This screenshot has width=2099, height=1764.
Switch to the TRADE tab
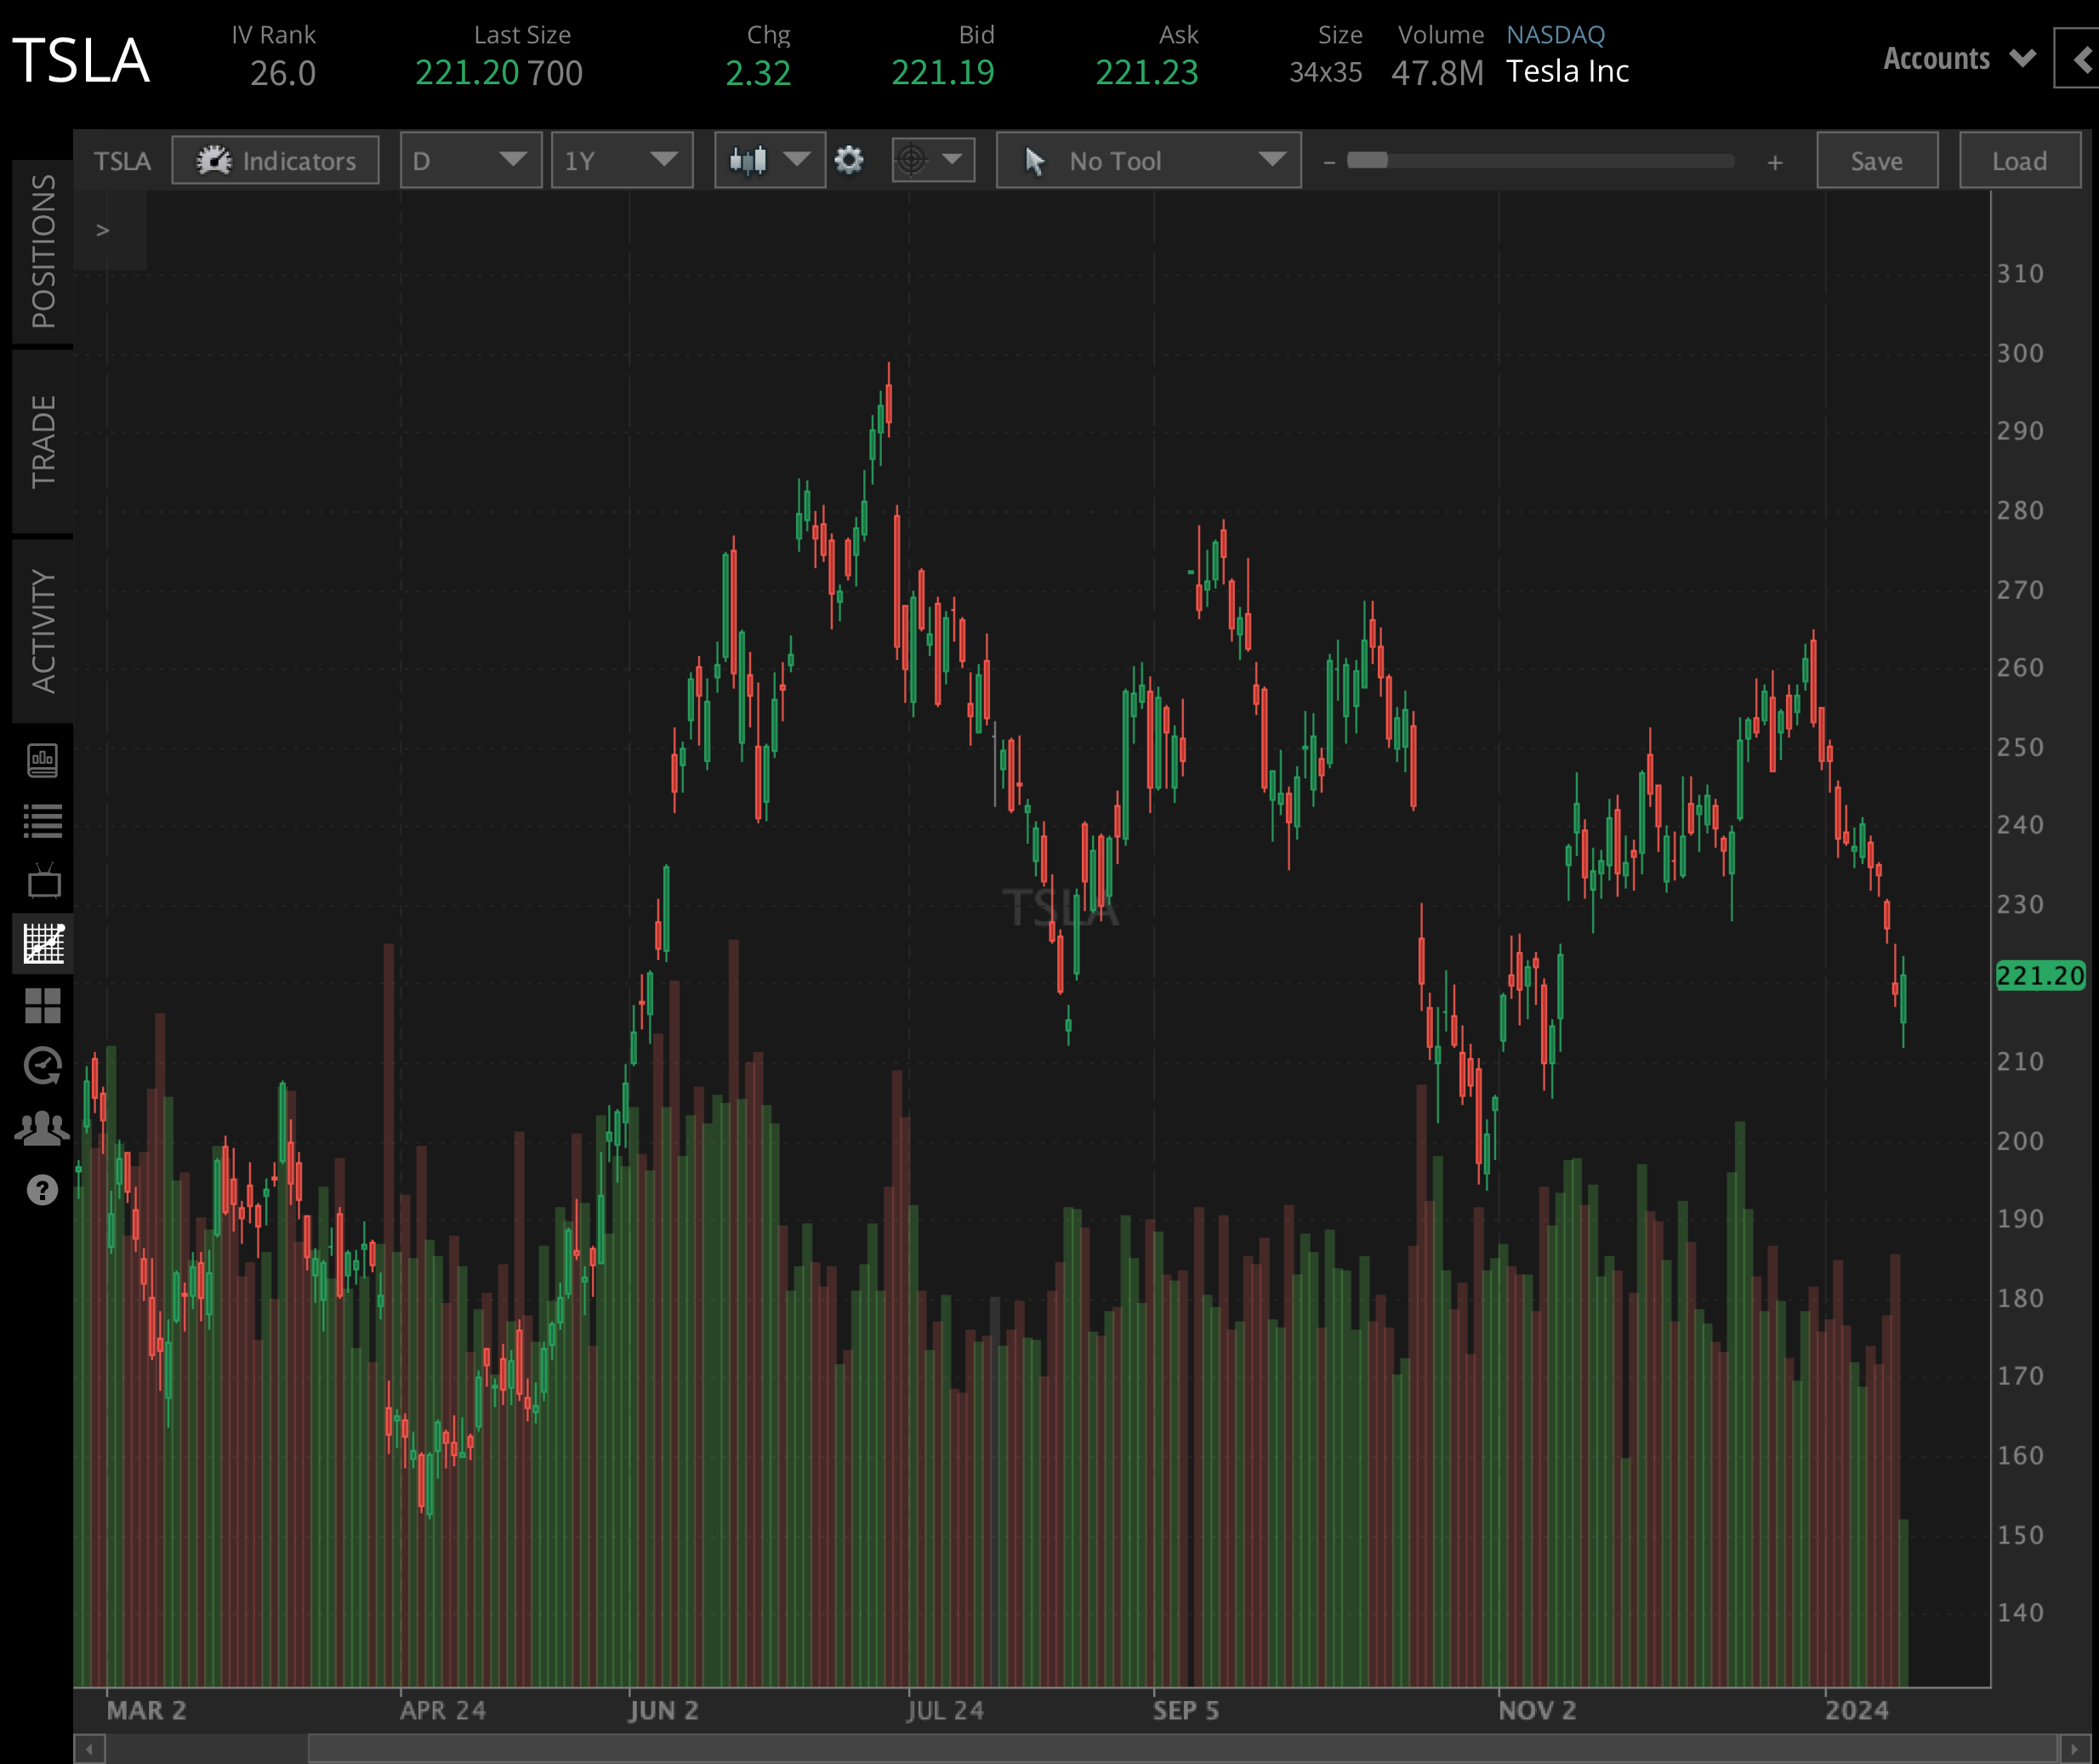[41, 440]
